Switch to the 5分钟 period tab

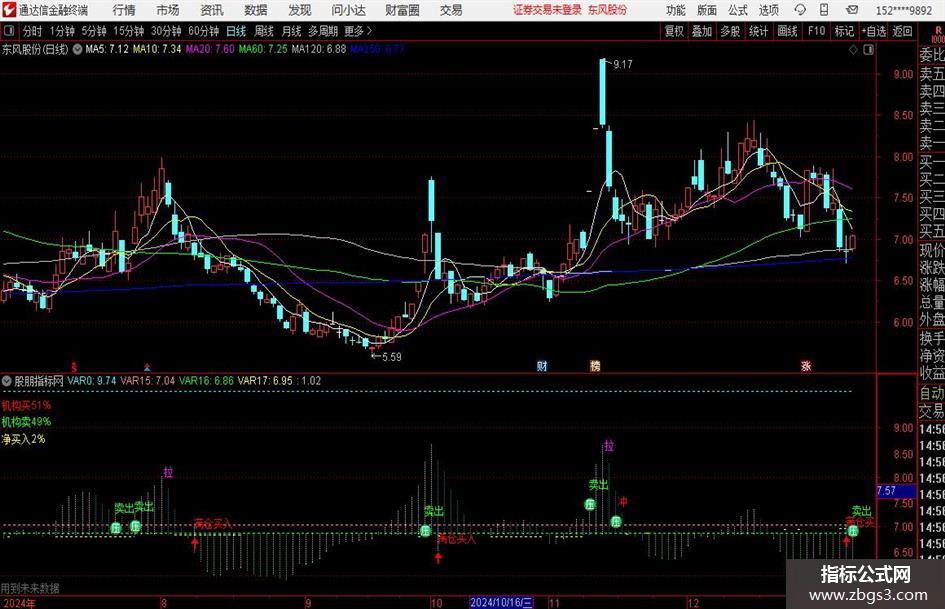tap(93, 31)
